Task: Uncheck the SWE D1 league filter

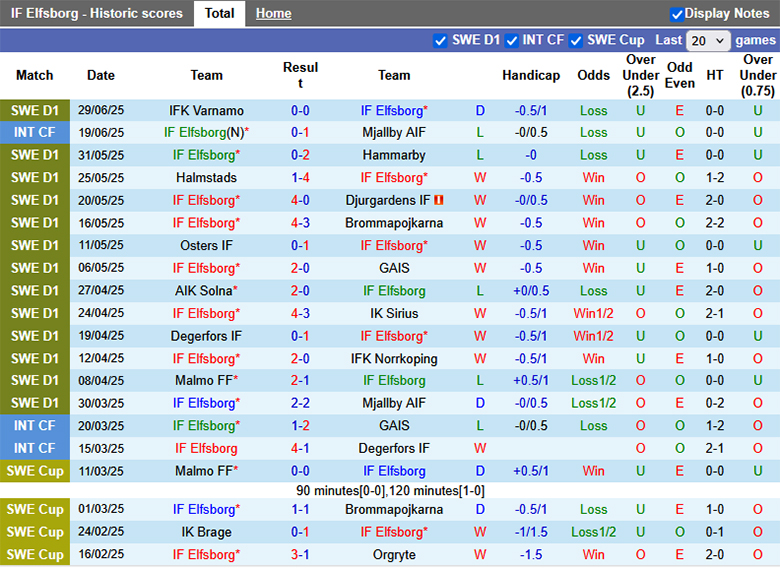Action: pyautogui.click(x=440, y=41)
